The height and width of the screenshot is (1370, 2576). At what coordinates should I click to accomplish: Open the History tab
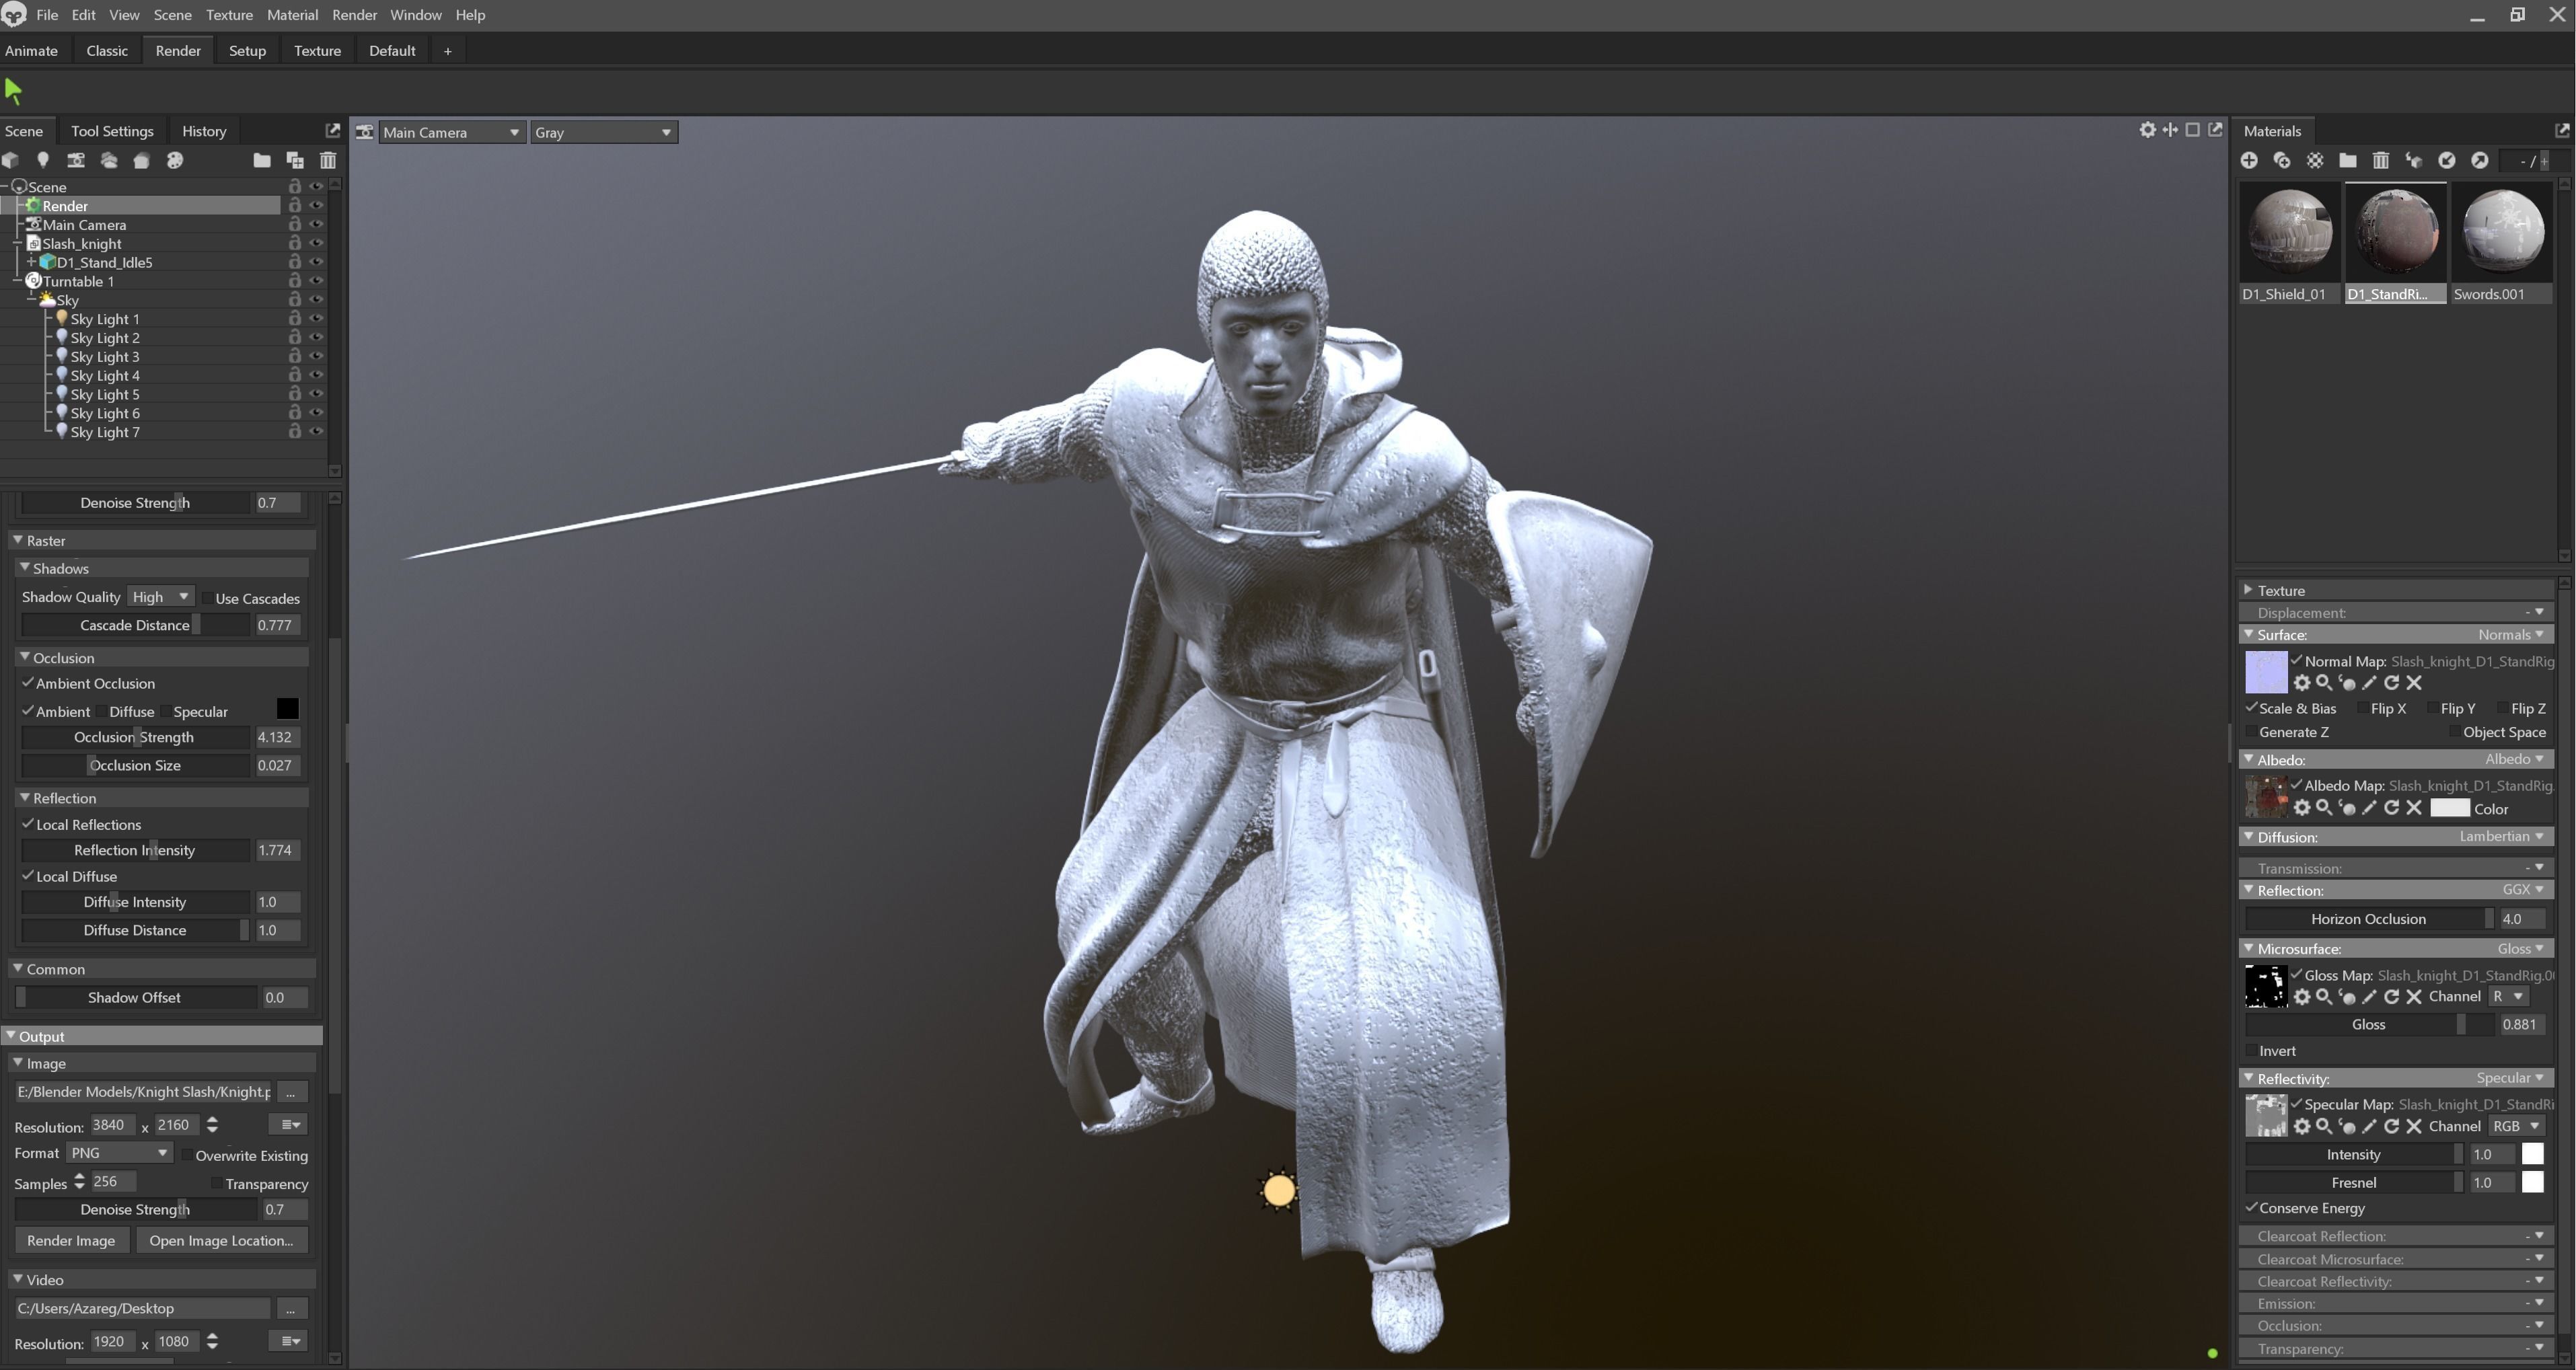point(204,131)
